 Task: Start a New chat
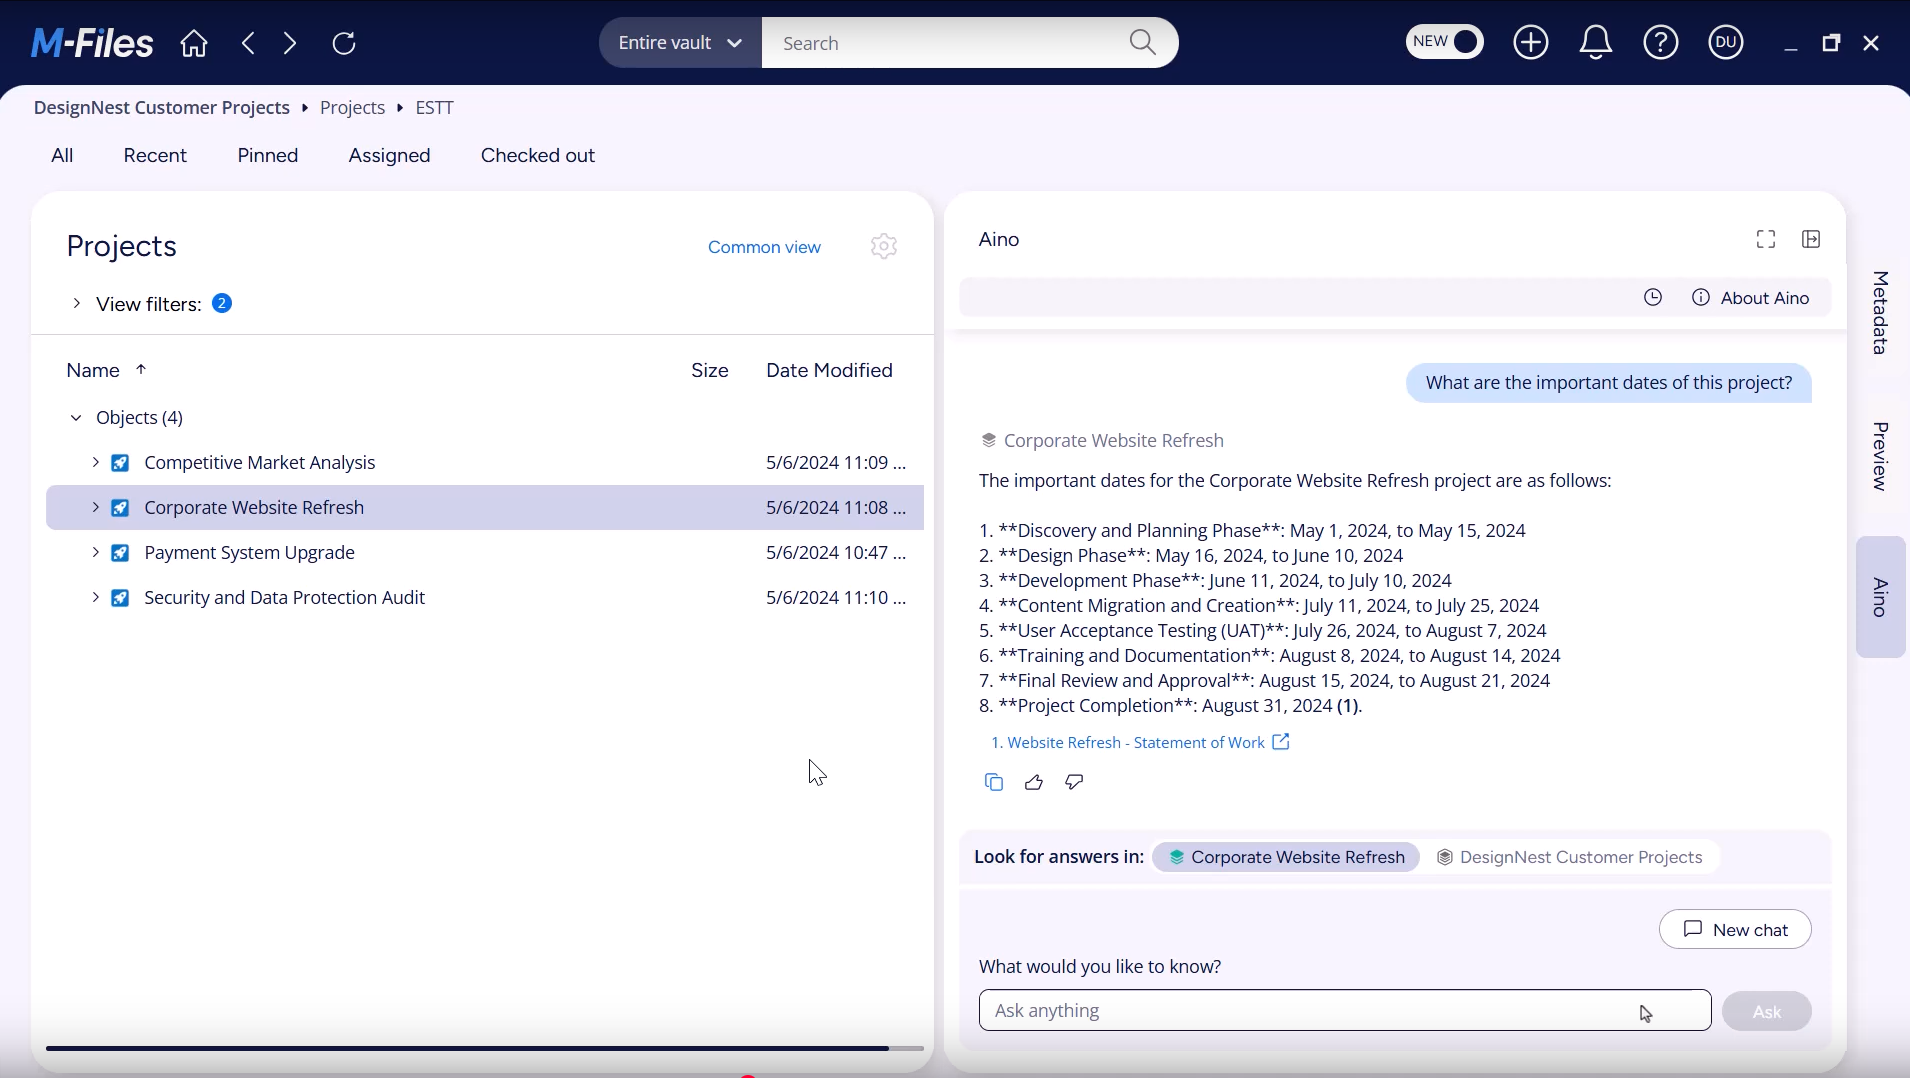pos(1735,930)
